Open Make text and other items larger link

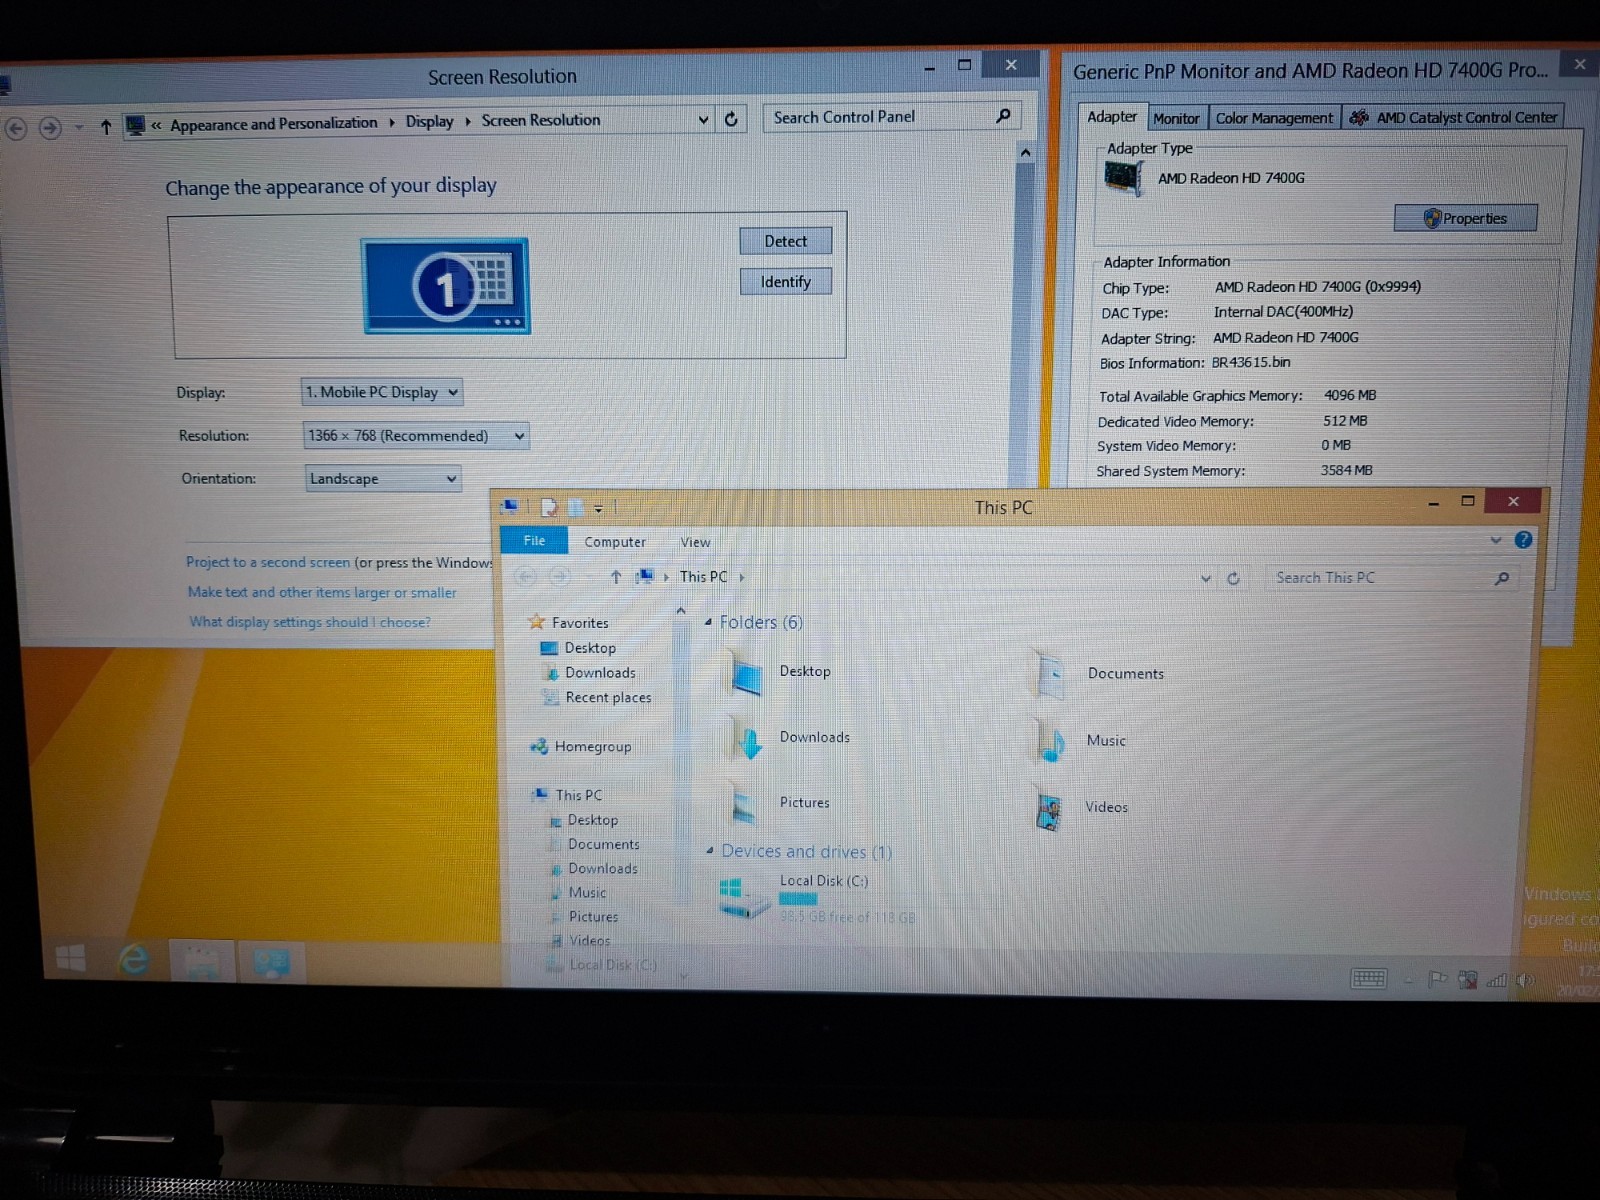[322, 592]
